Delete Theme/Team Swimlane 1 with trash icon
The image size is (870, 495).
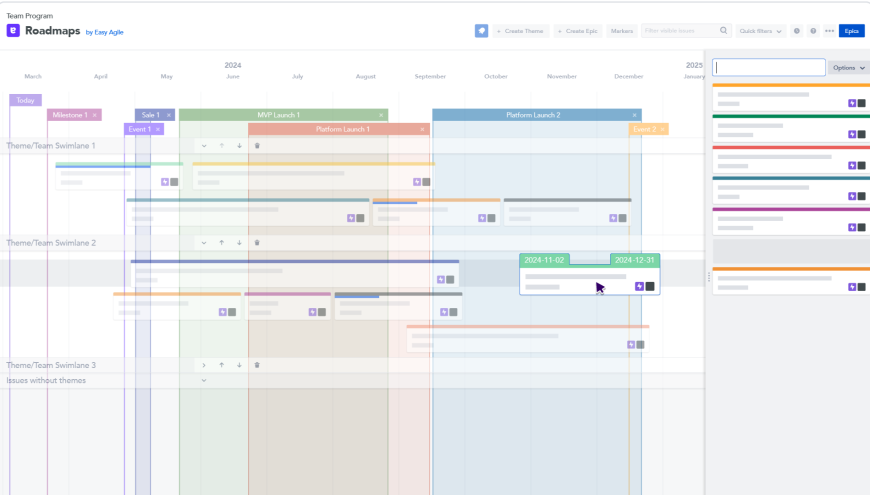(257, 146)
